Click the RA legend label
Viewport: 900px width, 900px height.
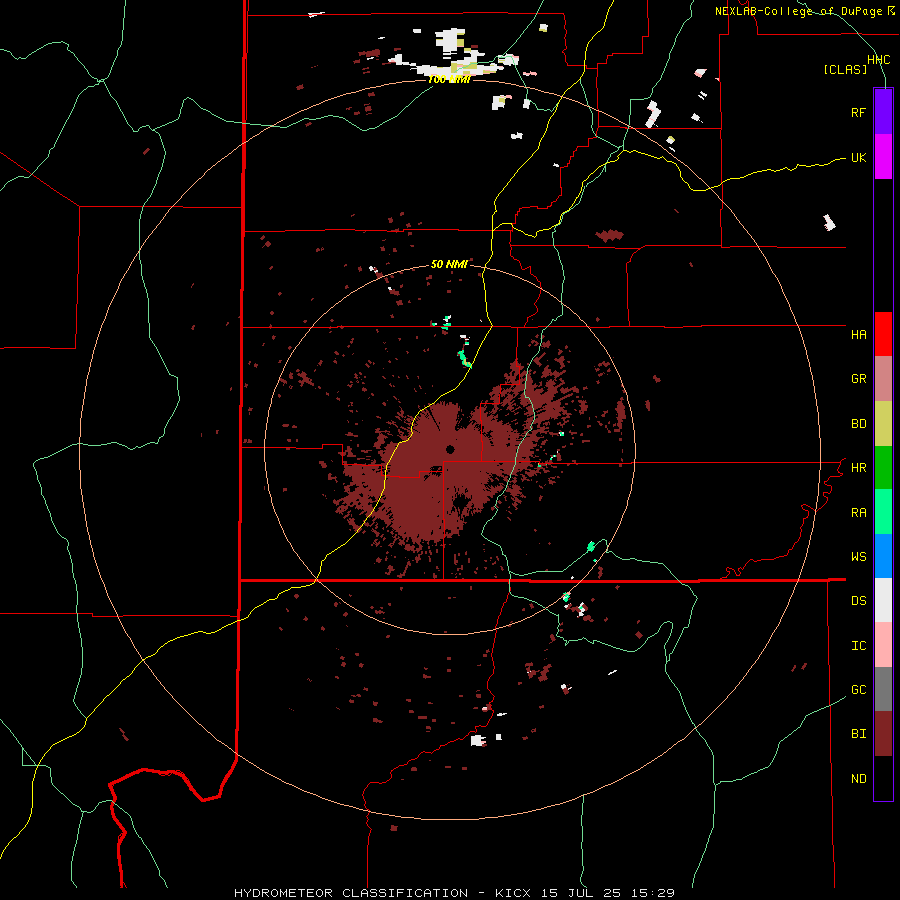tap(858, 513)
